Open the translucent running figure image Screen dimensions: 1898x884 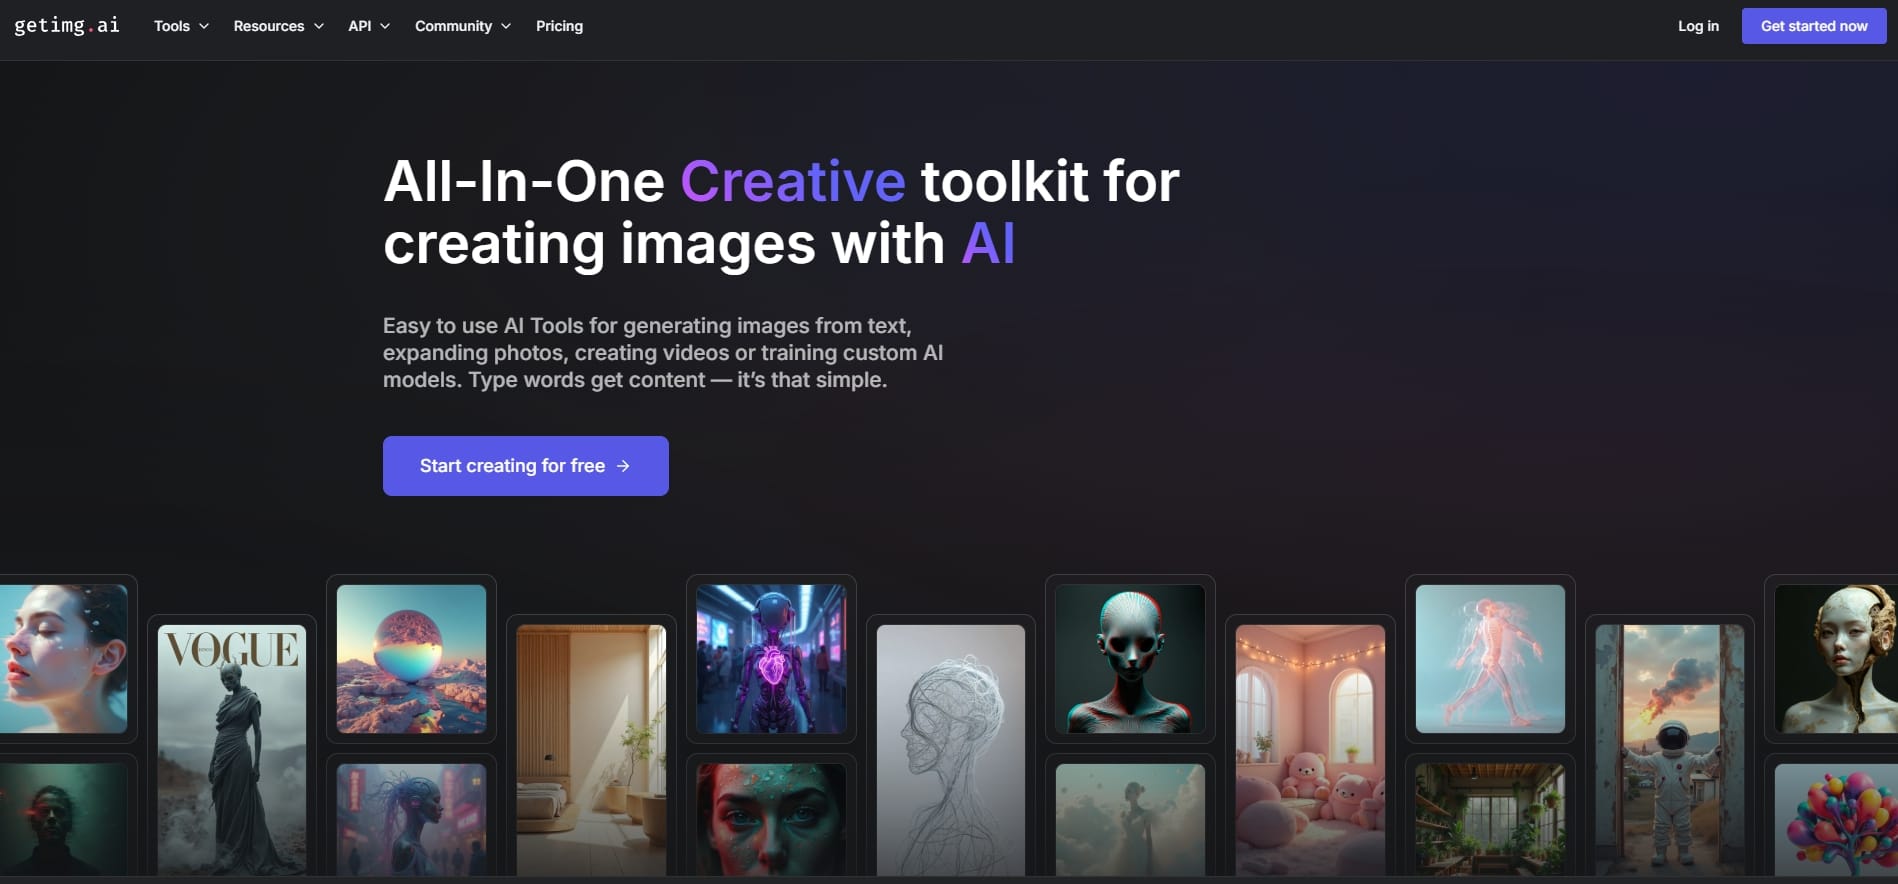click(x=1490, y=659)
